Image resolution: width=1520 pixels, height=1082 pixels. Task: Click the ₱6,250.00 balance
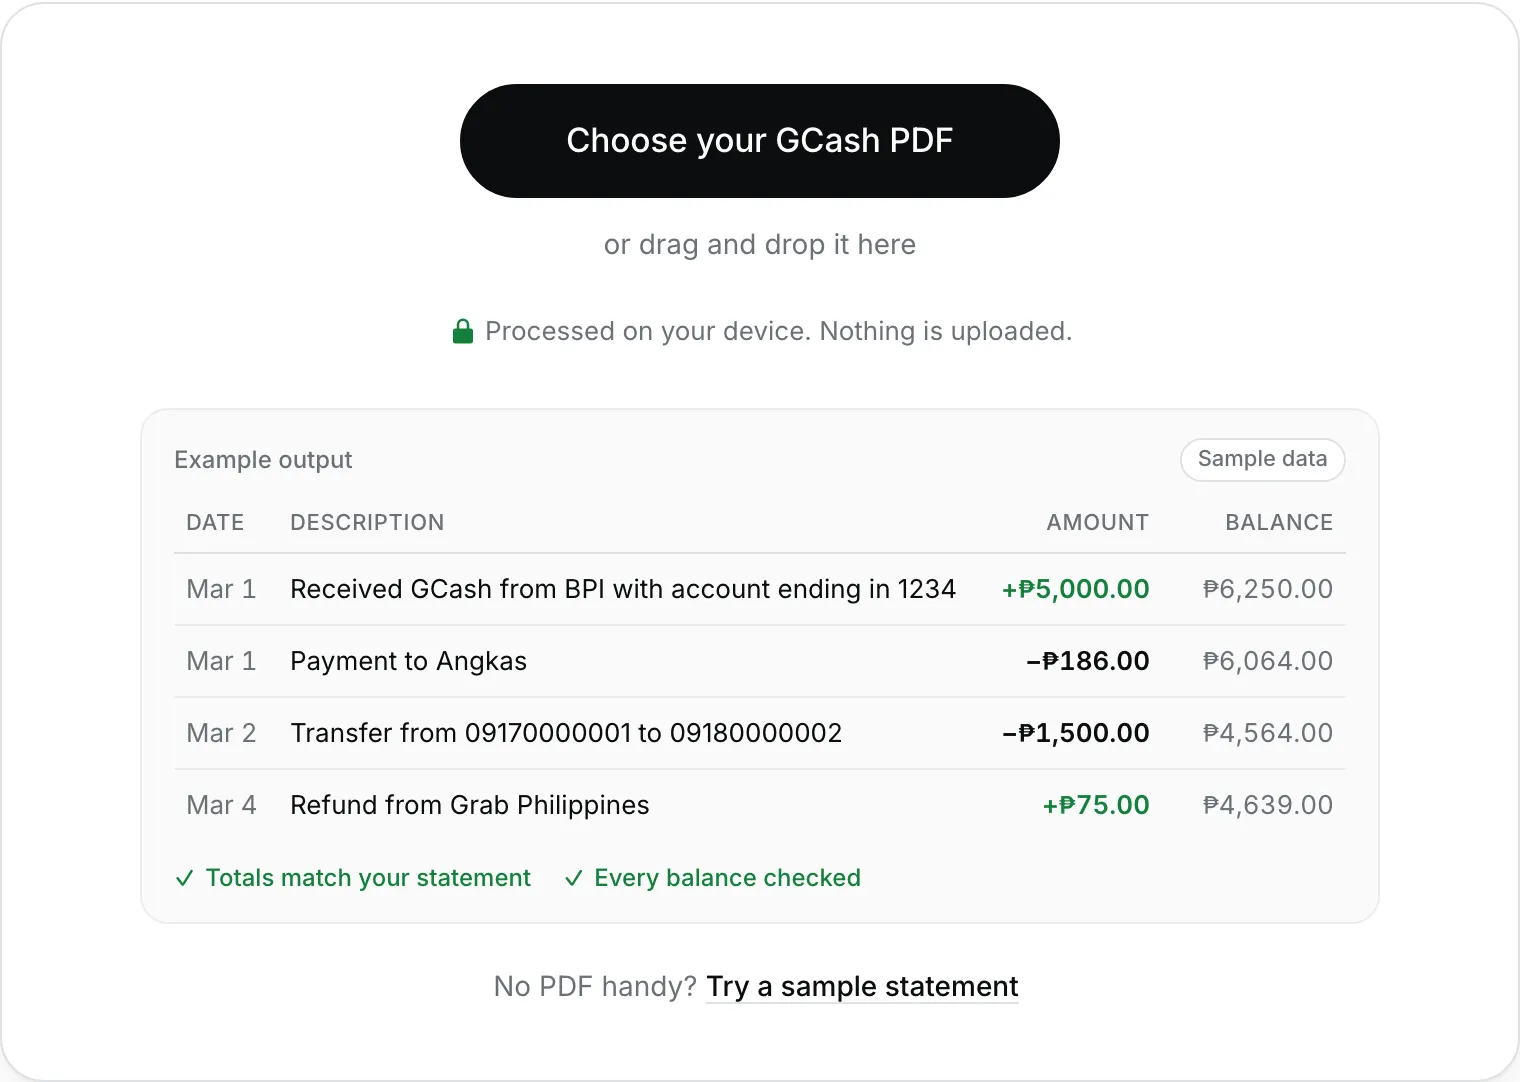tap(1268, 589)
